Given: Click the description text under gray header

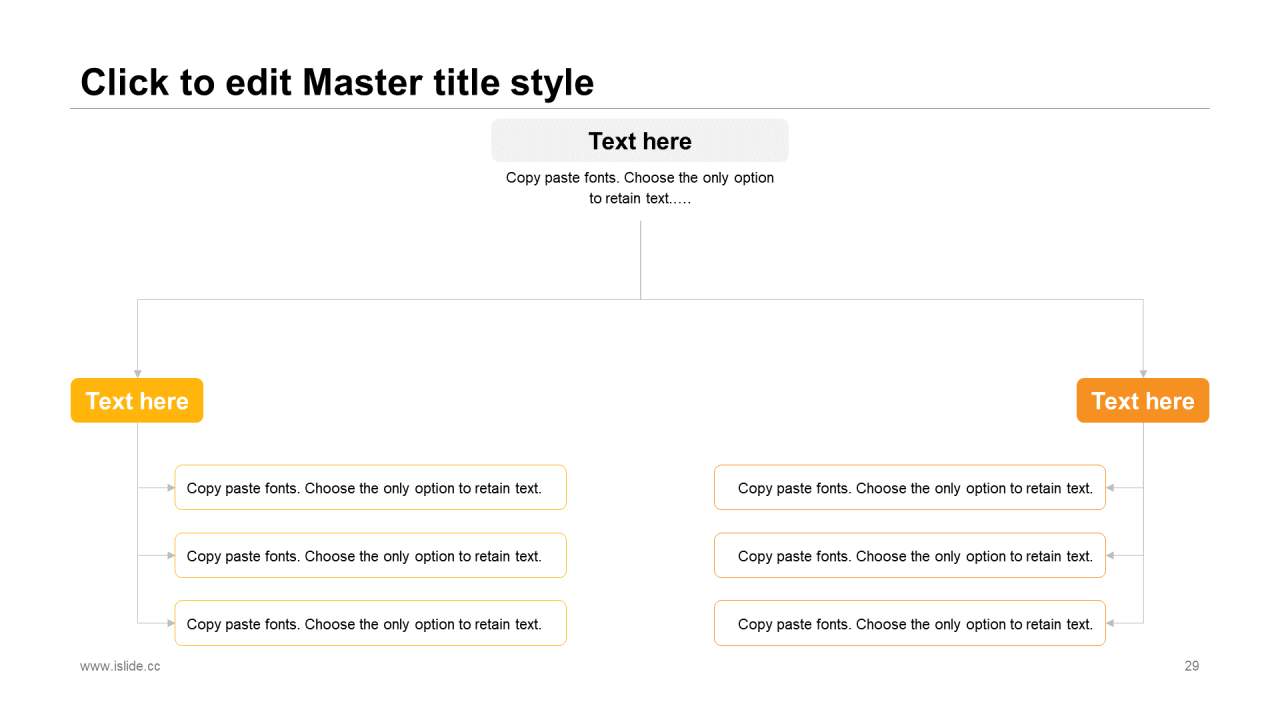Looking at the screenshot, I should pyautogui.click(x=640, y=188).
